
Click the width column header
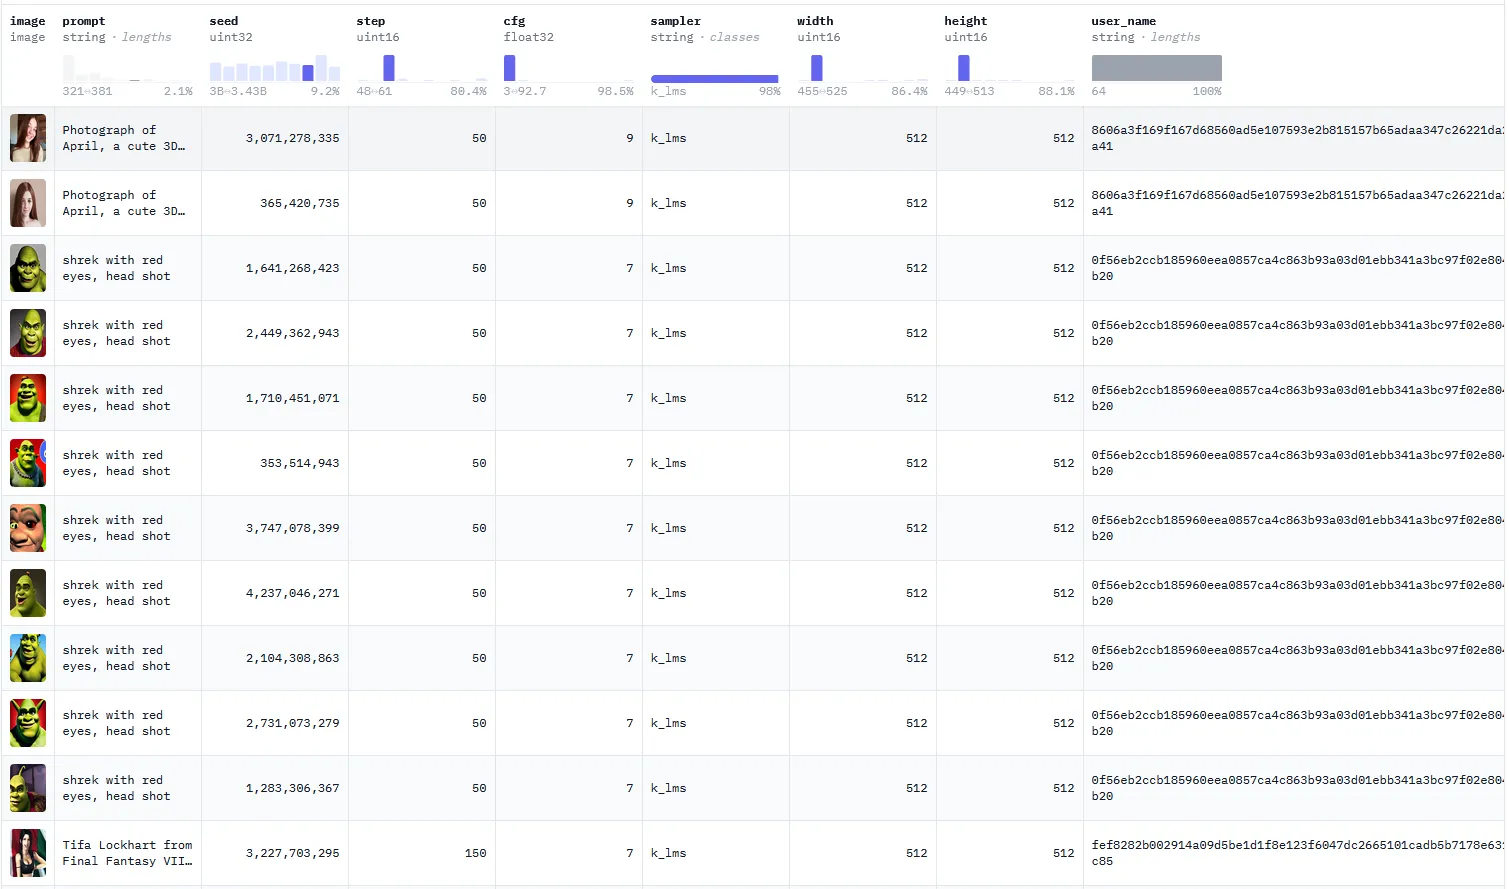click(x=815, y=21)
